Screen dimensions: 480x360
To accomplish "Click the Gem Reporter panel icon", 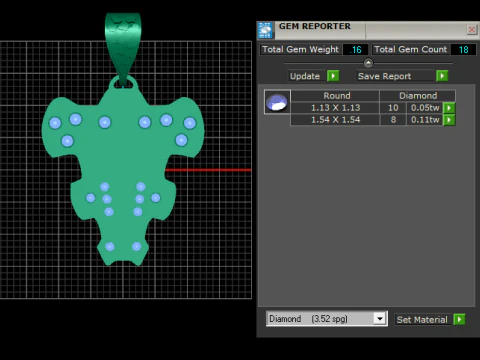I will 265,30.
